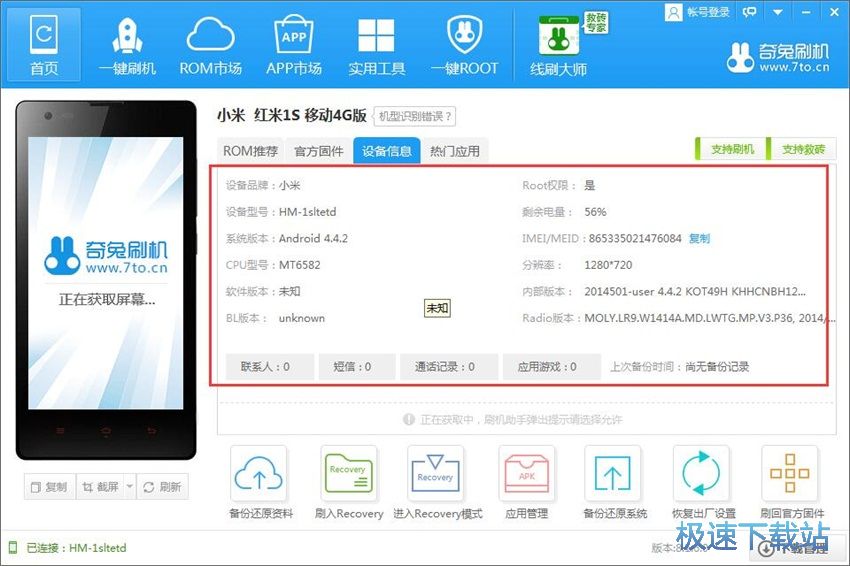
Task: Switch to ROM推荐 tab
Action: point(250,151)
